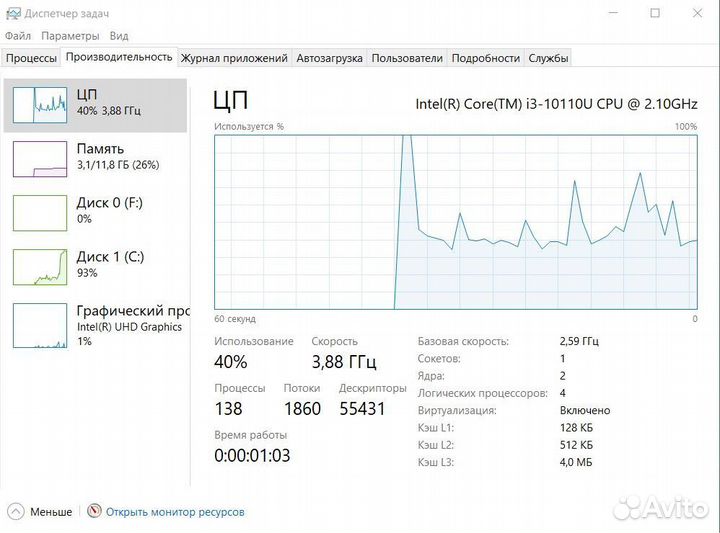Viewport: 720px width, 533px height.
Task: Click the Intel Core i3-10110U processor name
Action: [x=556, y=104]
